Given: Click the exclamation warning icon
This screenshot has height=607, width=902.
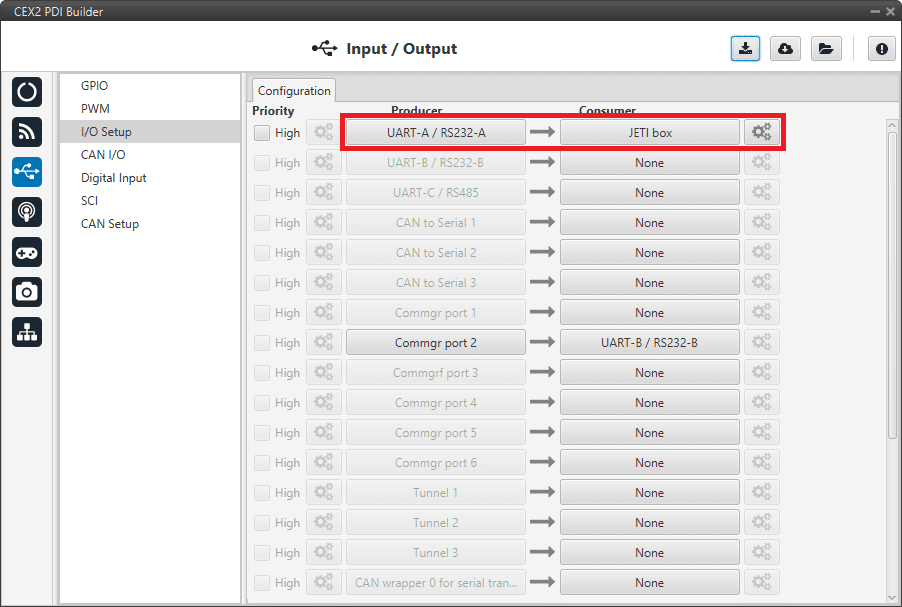Looking at the screenshot, I should tap(881, 49).
